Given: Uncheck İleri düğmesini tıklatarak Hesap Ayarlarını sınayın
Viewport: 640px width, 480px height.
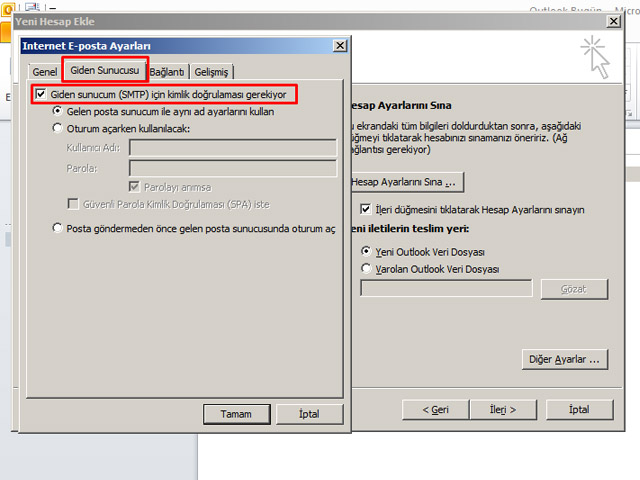Looking at the screenshot, I should (367, 210).
